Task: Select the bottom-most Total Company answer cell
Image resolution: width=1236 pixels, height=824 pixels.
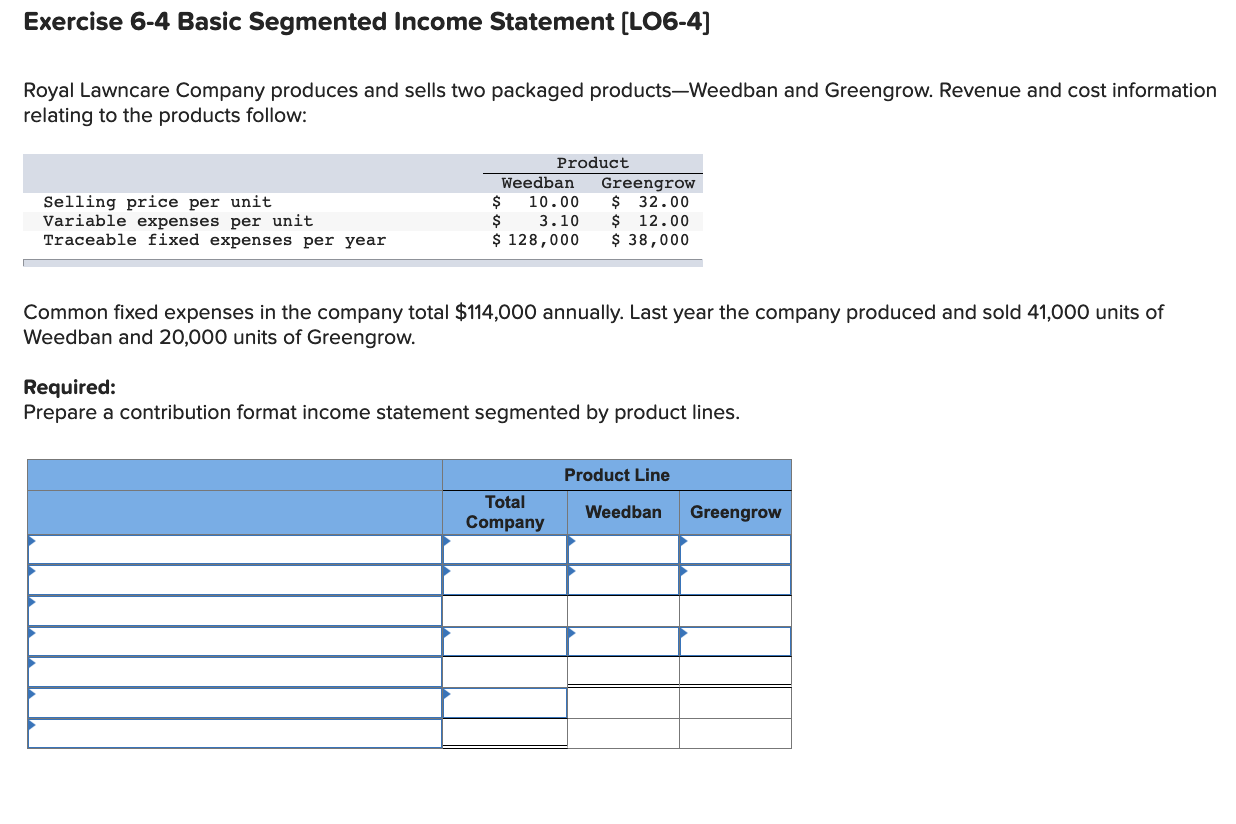Action: [505, 733]
